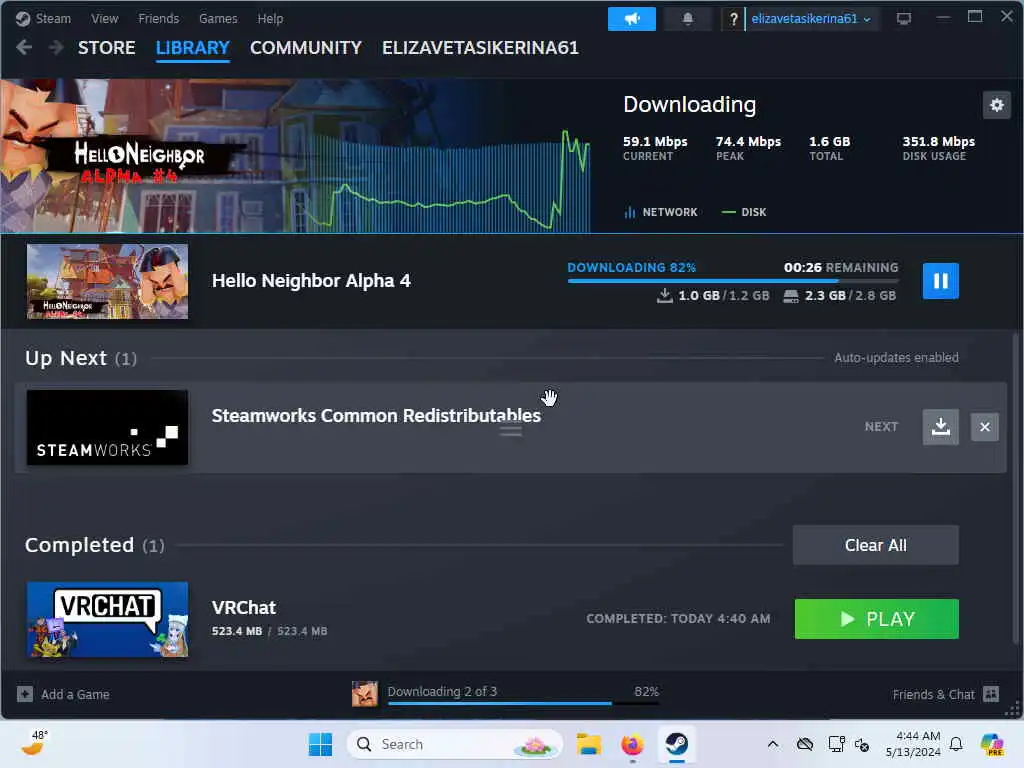Click the sound muted tray icon
Image resolution: width=1024 pixels, height=768 pixels.
[861, 744]
